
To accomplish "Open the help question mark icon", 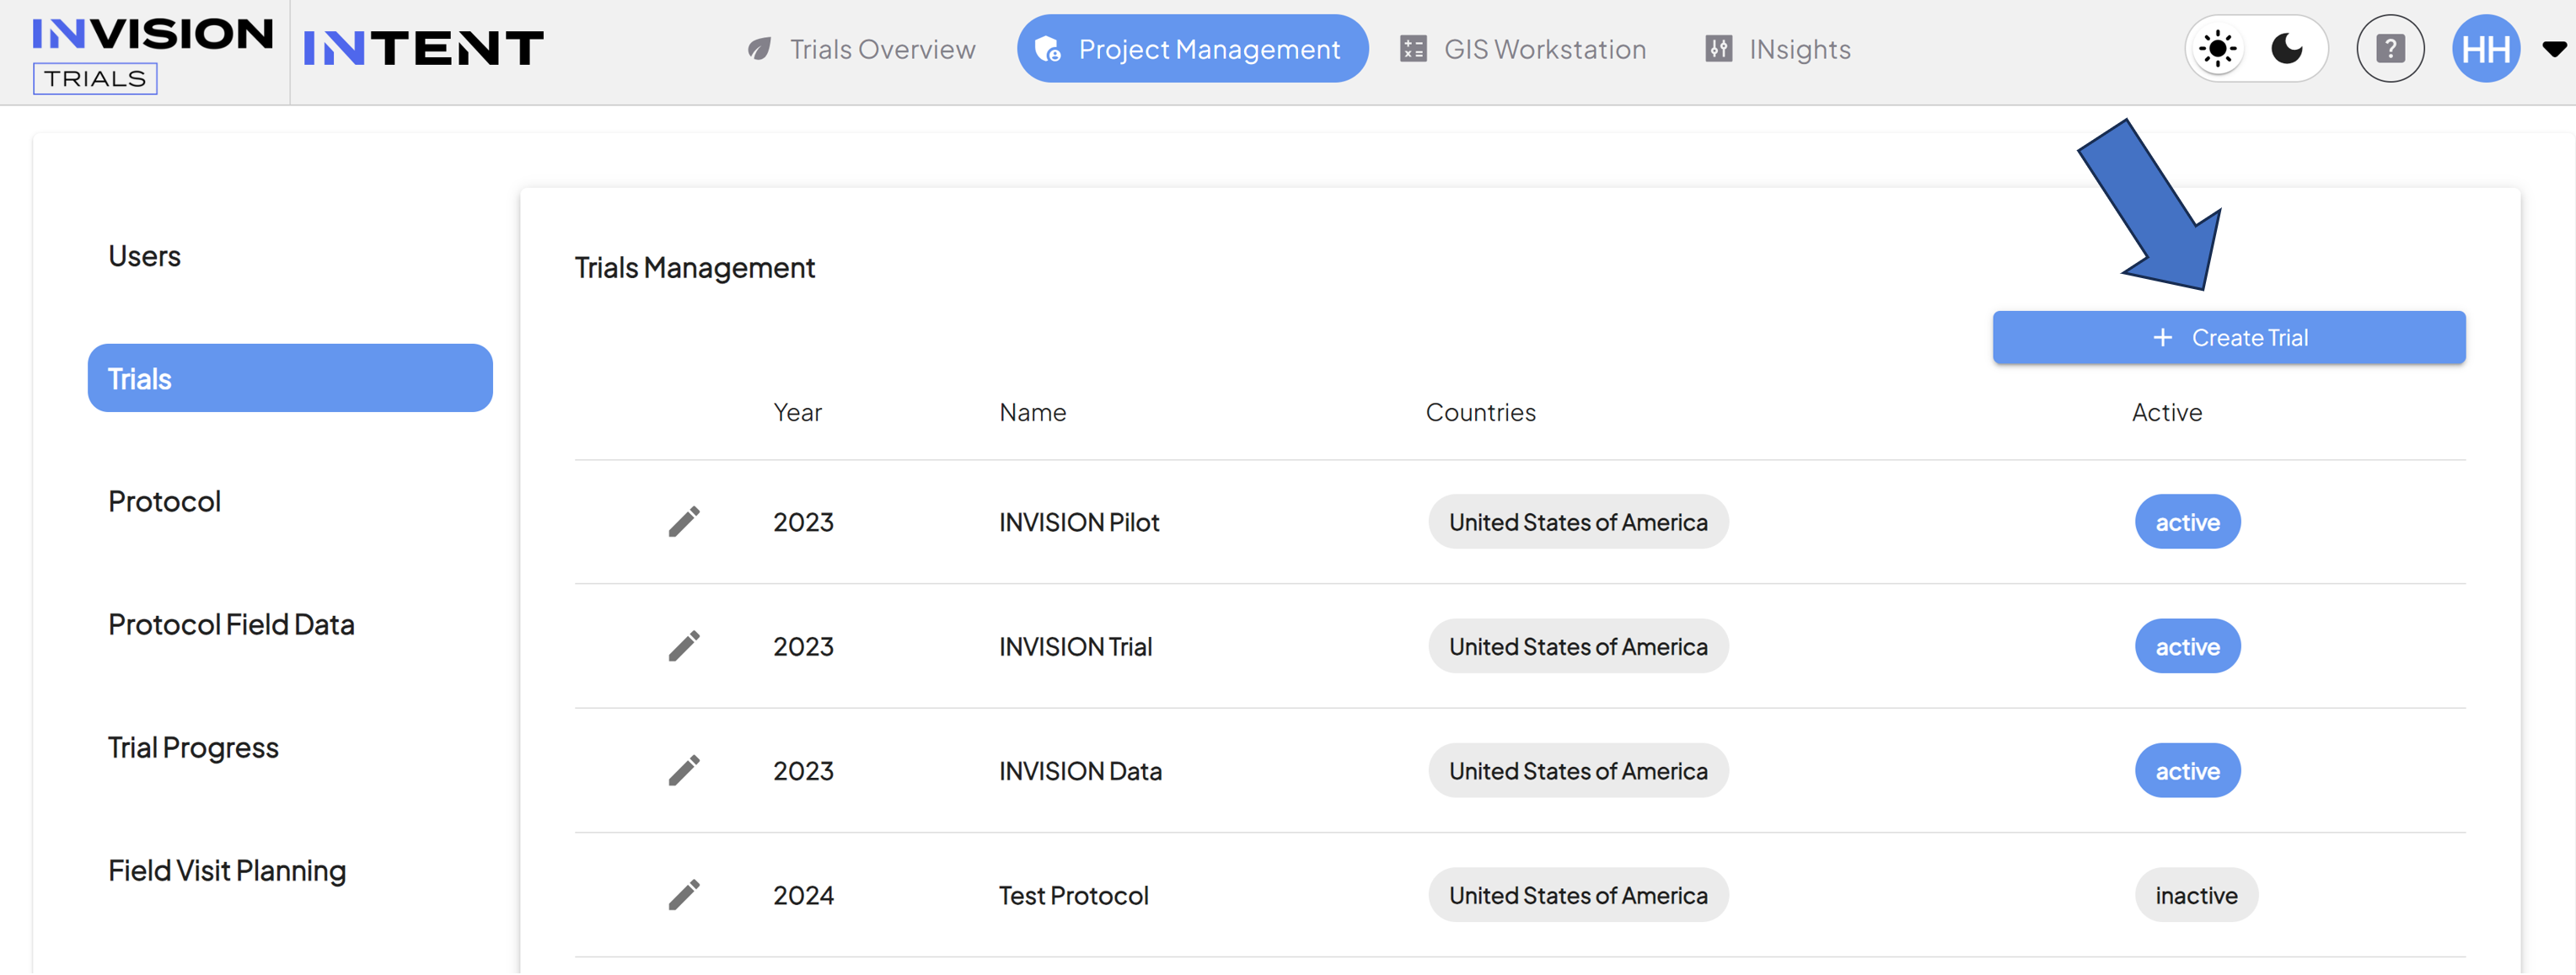I will pyautogui.click(x=2390, y=48).
